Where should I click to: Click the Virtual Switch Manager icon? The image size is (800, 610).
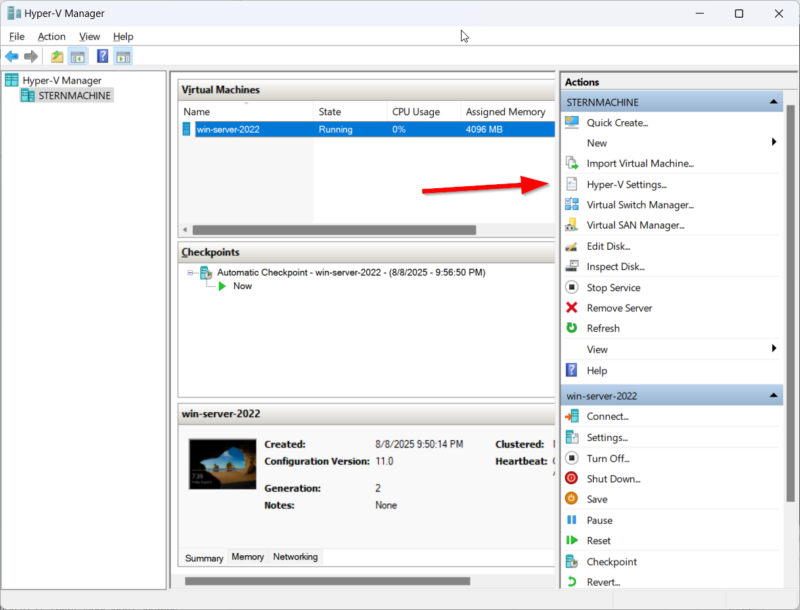tap(572, 205)
